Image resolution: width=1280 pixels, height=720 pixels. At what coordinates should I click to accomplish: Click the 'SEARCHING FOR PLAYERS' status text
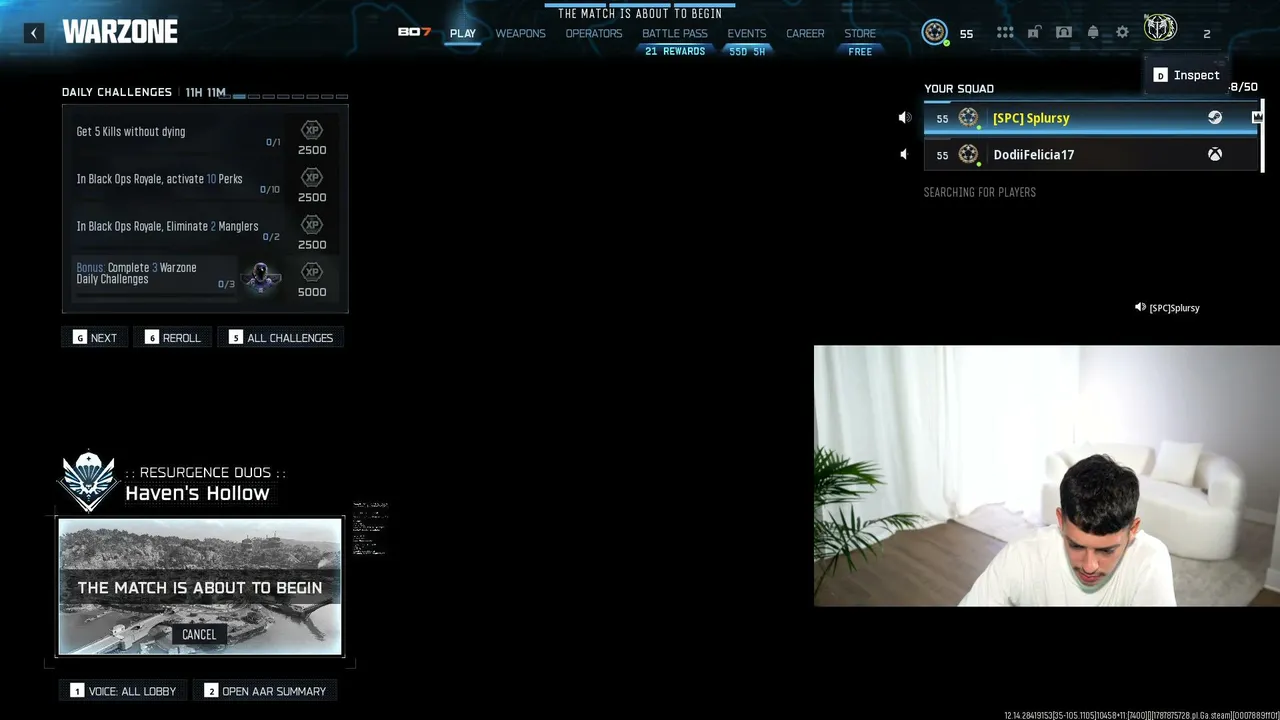click(x=980, y=192)
